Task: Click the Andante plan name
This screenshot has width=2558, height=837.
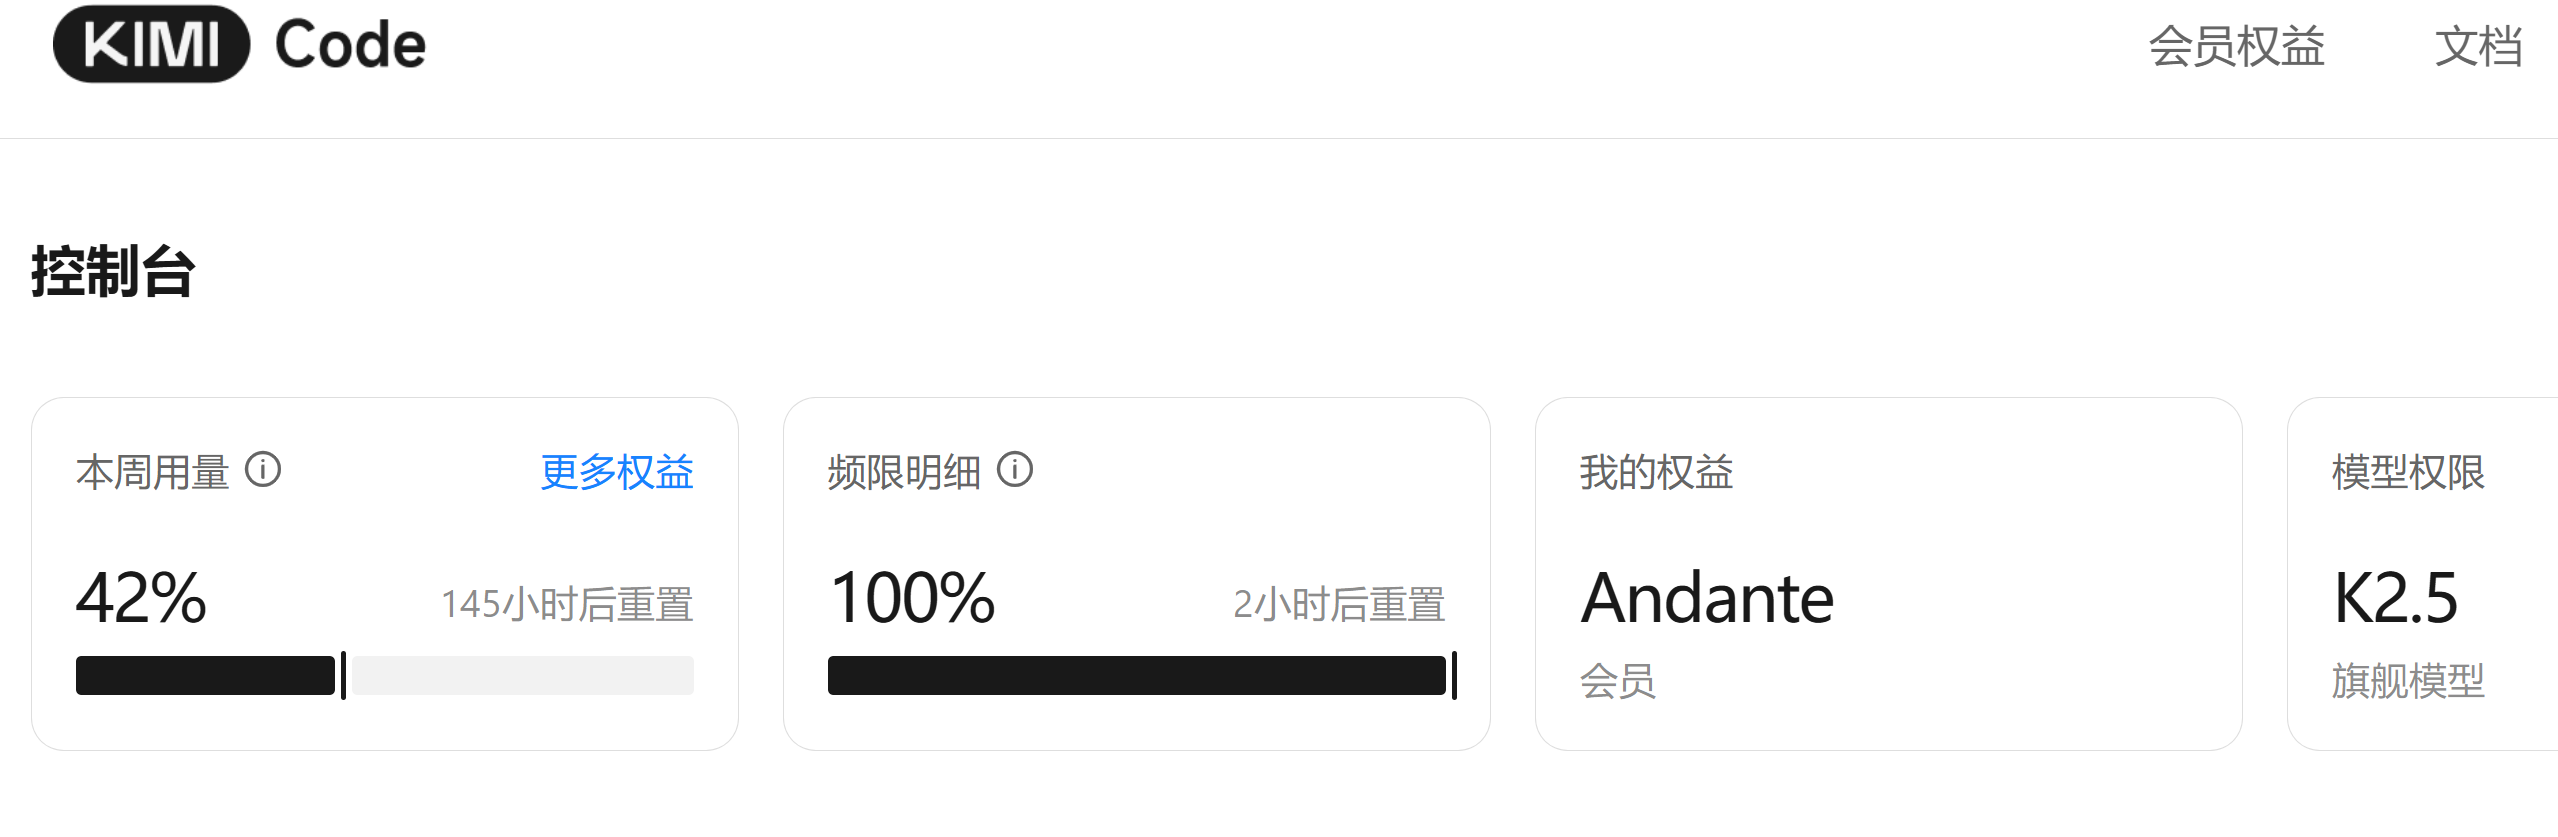Action: (x=1708, y=598)
